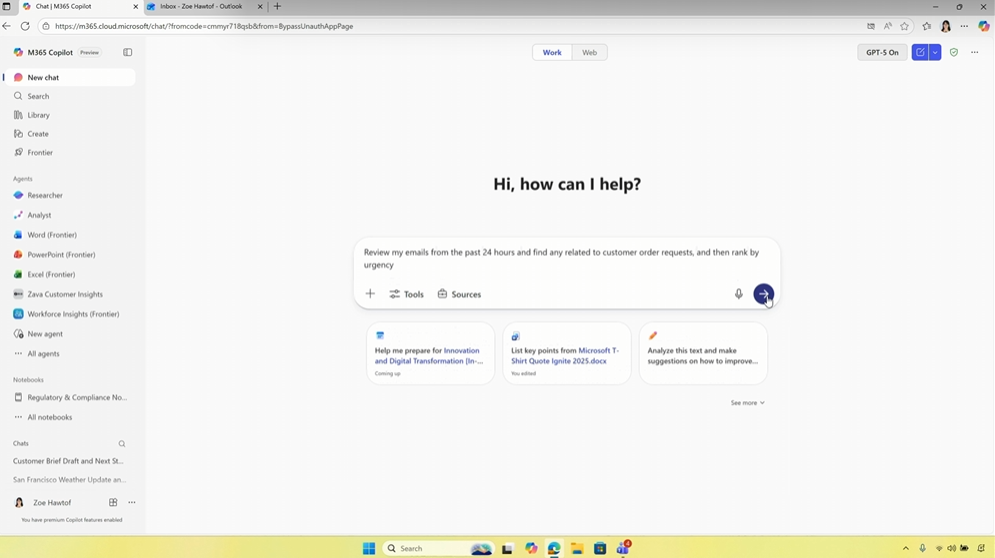Viewport: 995px width, 558px height.
Task: Open options menu beside Zoe Hawtof
Action: tap(131, 503)
